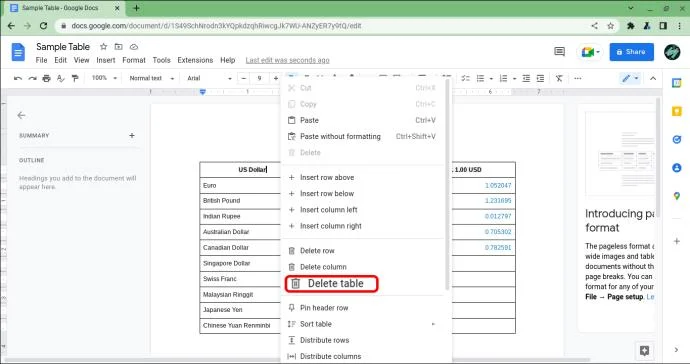Open the Explore button at bottom
Screen dimensions: 690x364
pyautogui.click(x=645, y=350)
